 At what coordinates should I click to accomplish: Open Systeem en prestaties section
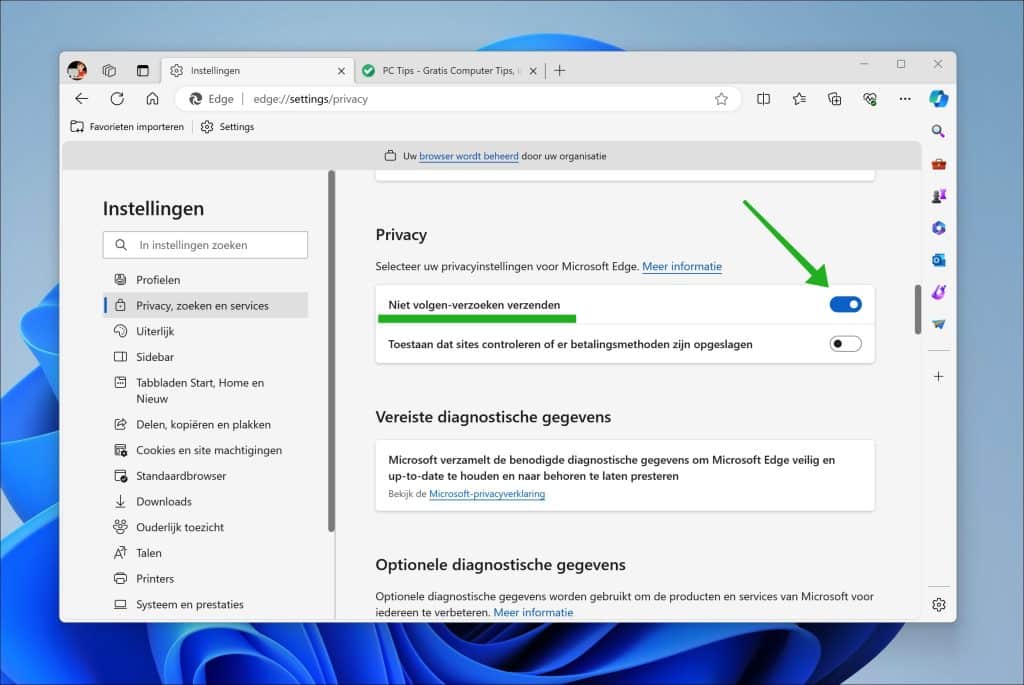click(206, 604)
